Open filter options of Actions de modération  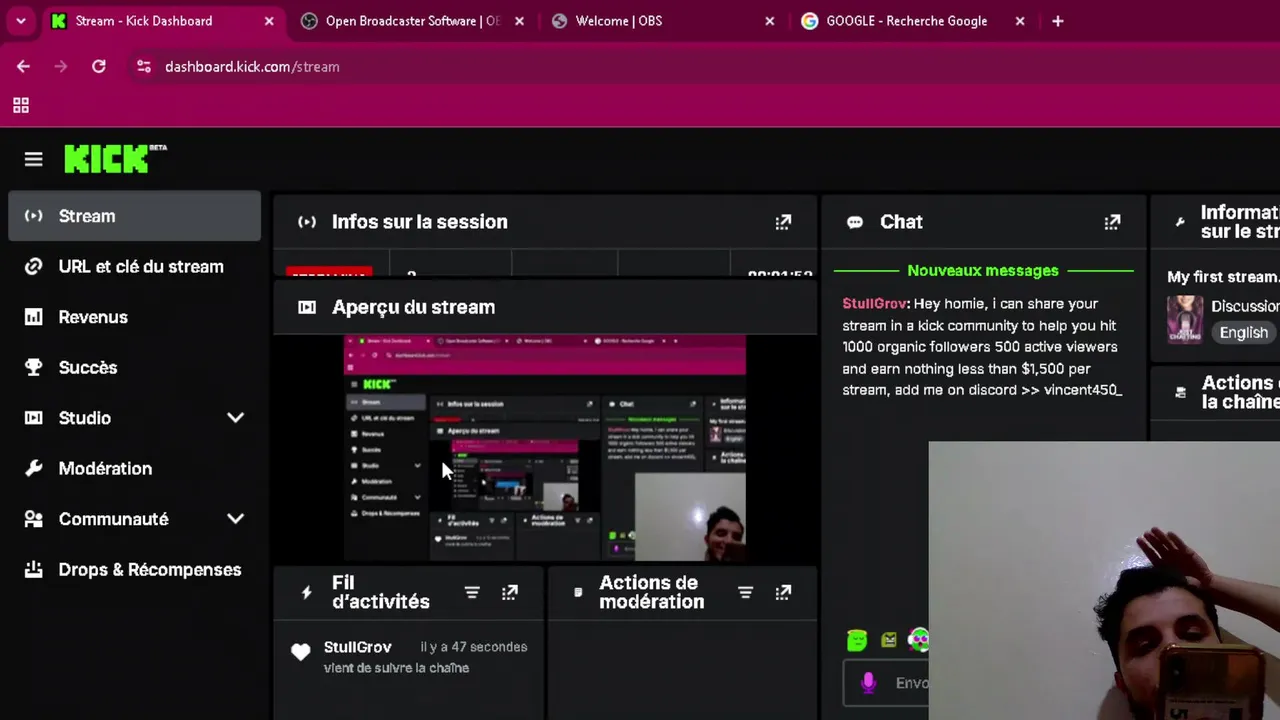pyautogui.click(x=745, y=593)
